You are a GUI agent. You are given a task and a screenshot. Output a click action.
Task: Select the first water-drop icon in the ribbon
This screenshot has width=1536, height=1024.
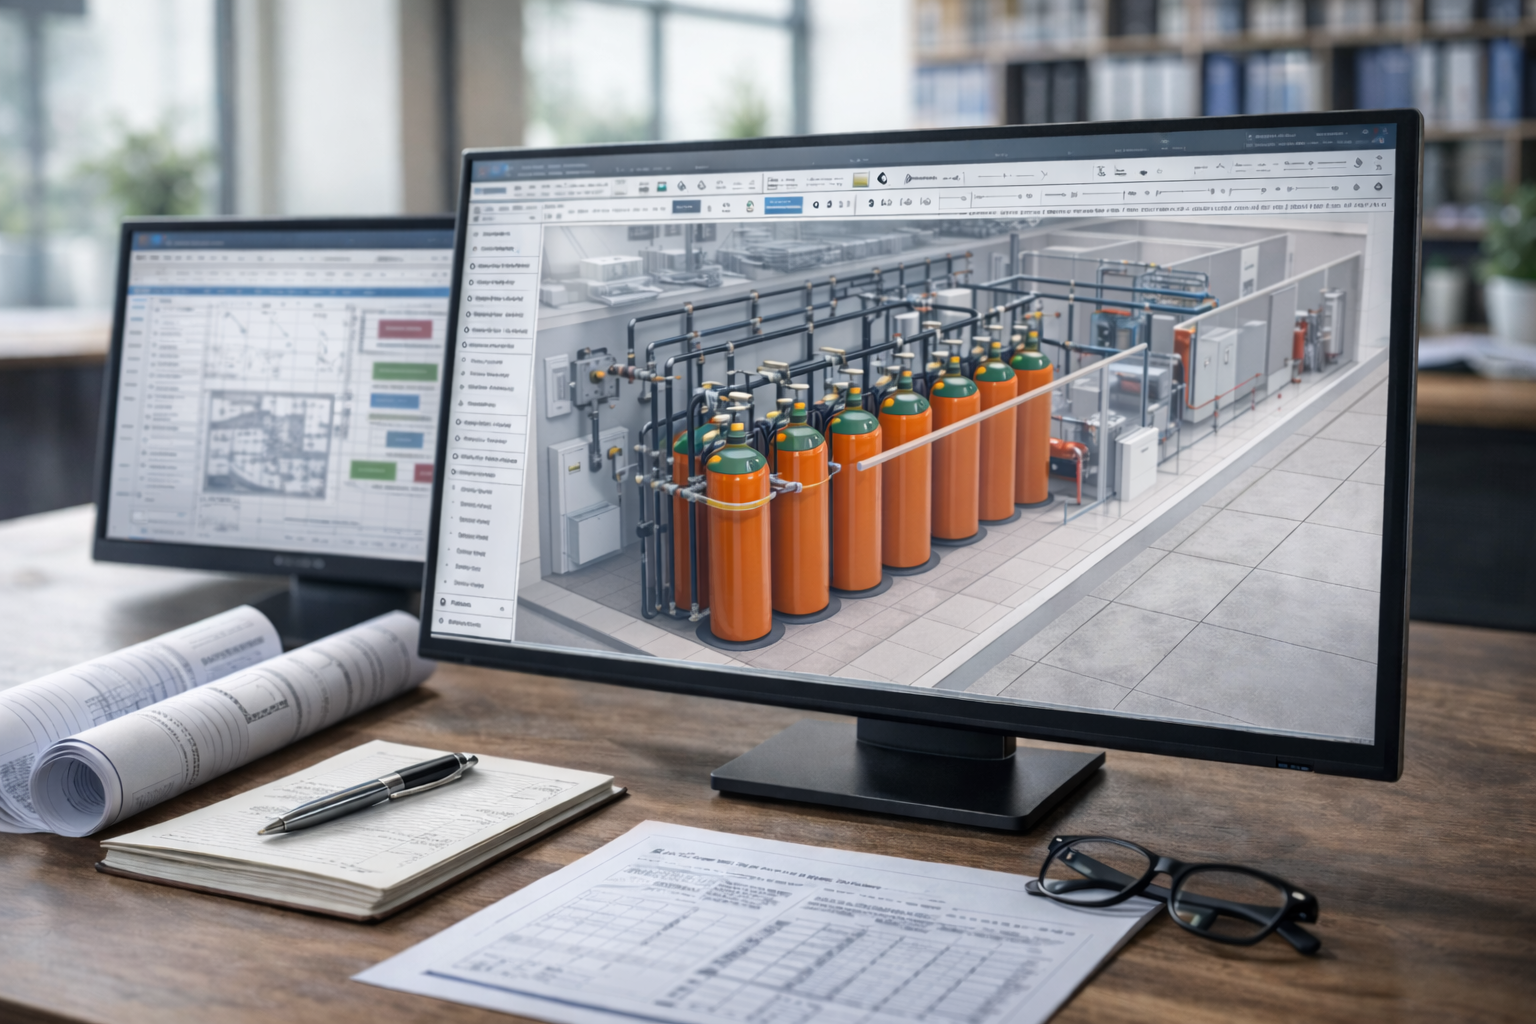(x=682, y=186)
